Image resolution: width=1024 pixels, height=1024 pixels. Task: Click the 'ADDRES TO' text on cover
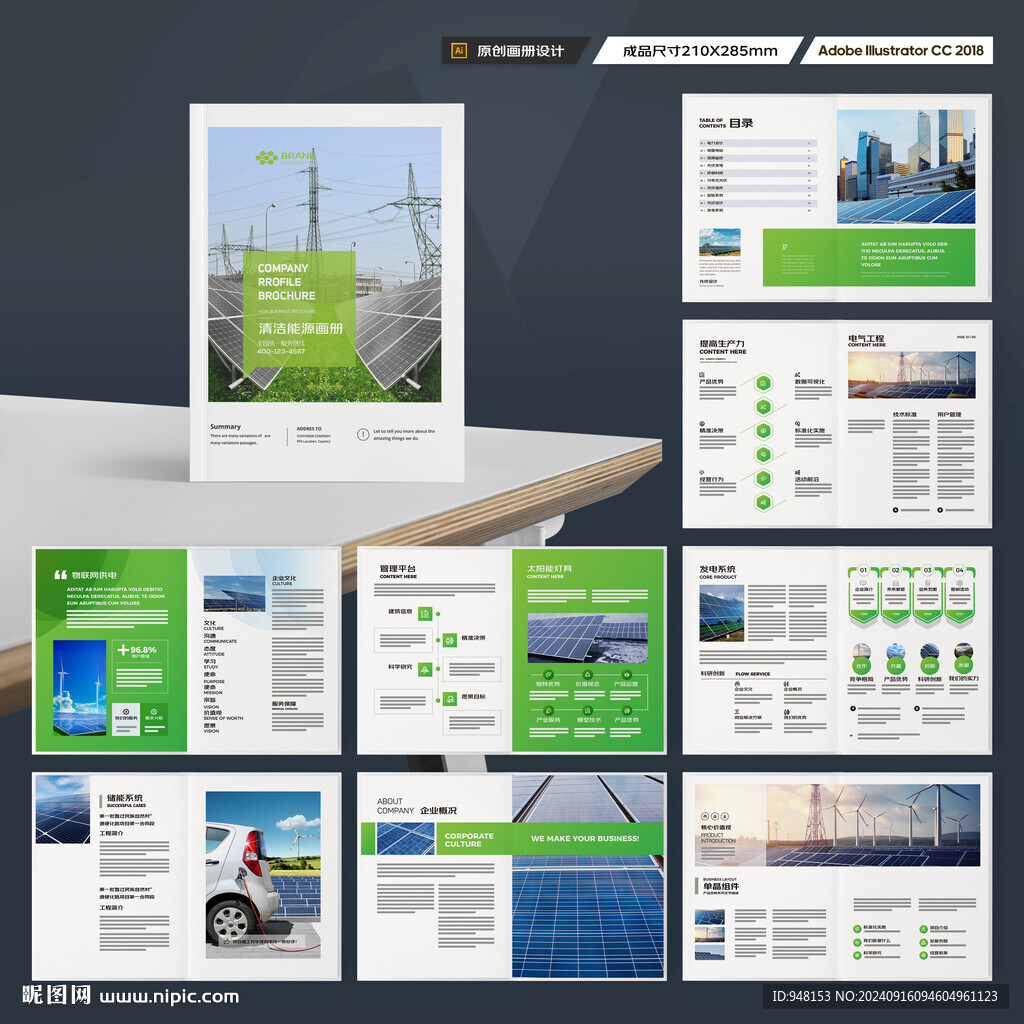[x=309, y=429]
